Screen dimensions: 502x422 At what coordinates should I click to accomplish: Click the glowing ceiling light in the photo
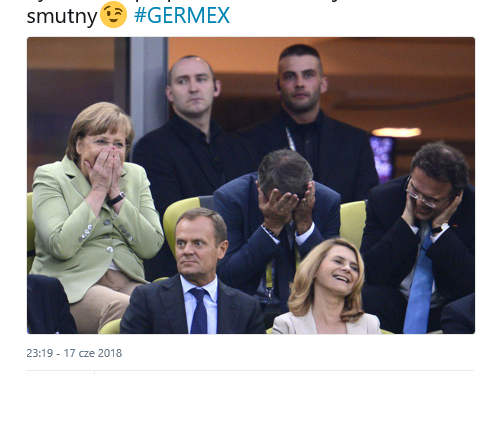(396, 132)
